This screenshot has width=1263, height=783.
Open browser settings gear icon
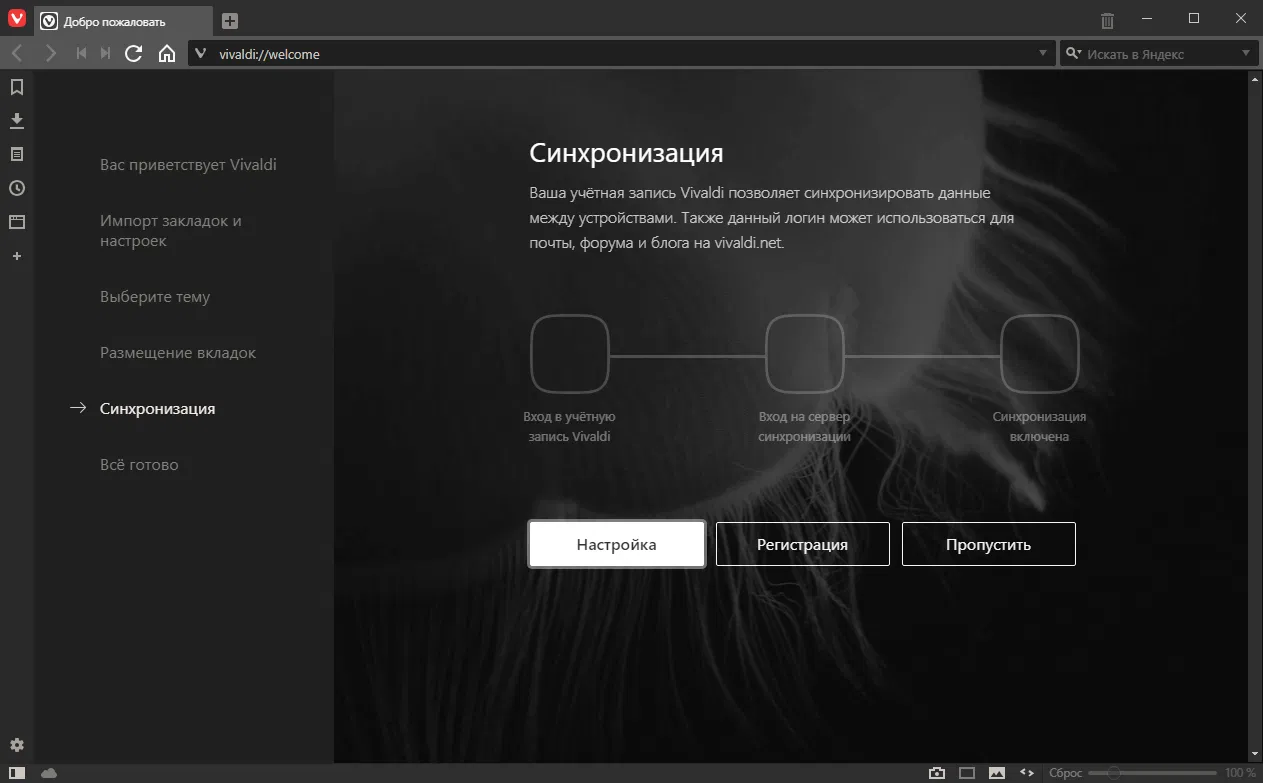17,745
